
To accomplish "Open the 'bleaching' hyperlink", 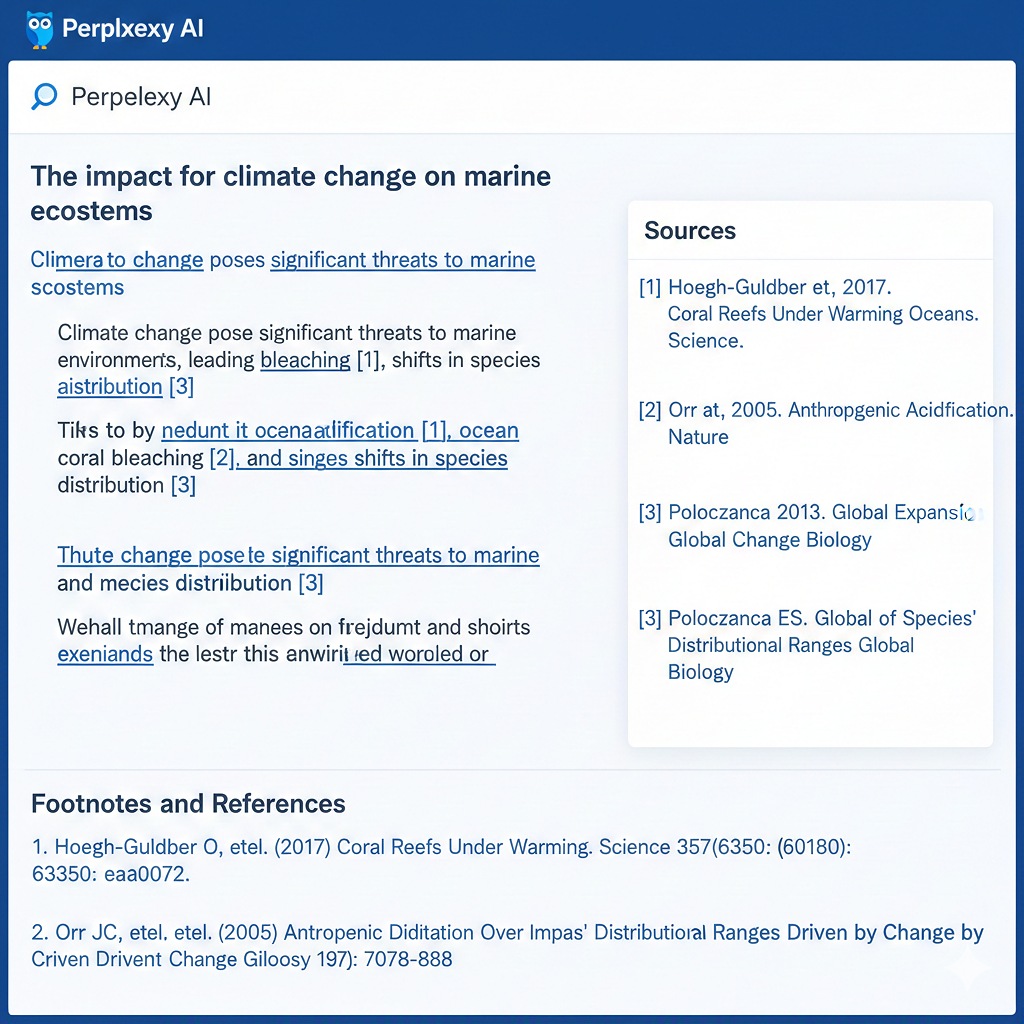I will coord(305,360).
